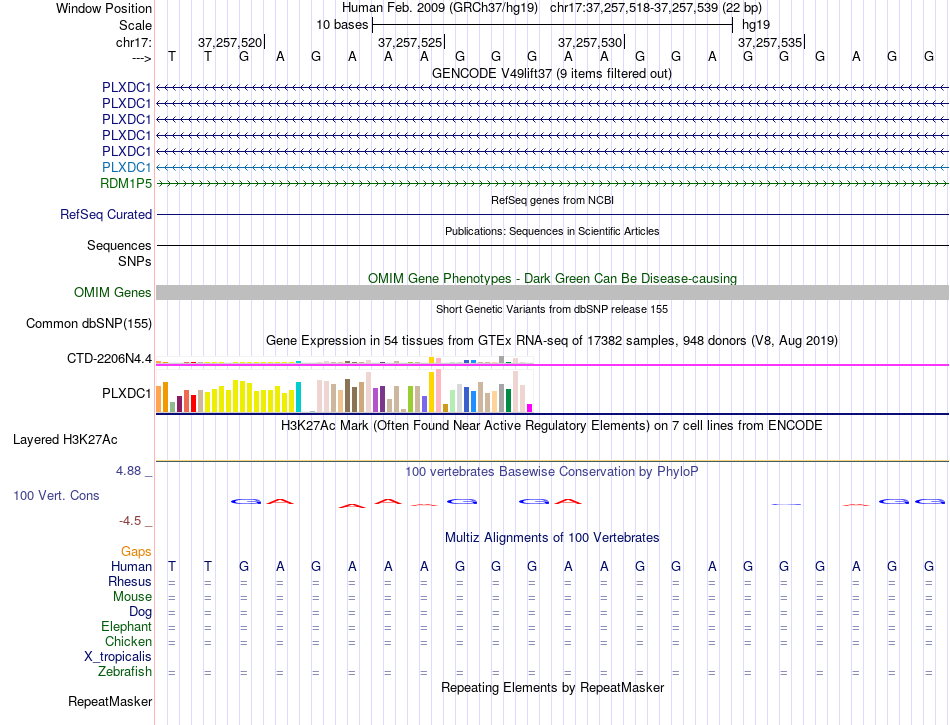Open Publications: Sequences in Scientific Articles title
Image resolution: width=950 pixels, height=725 pixels.
coord(552,231)
